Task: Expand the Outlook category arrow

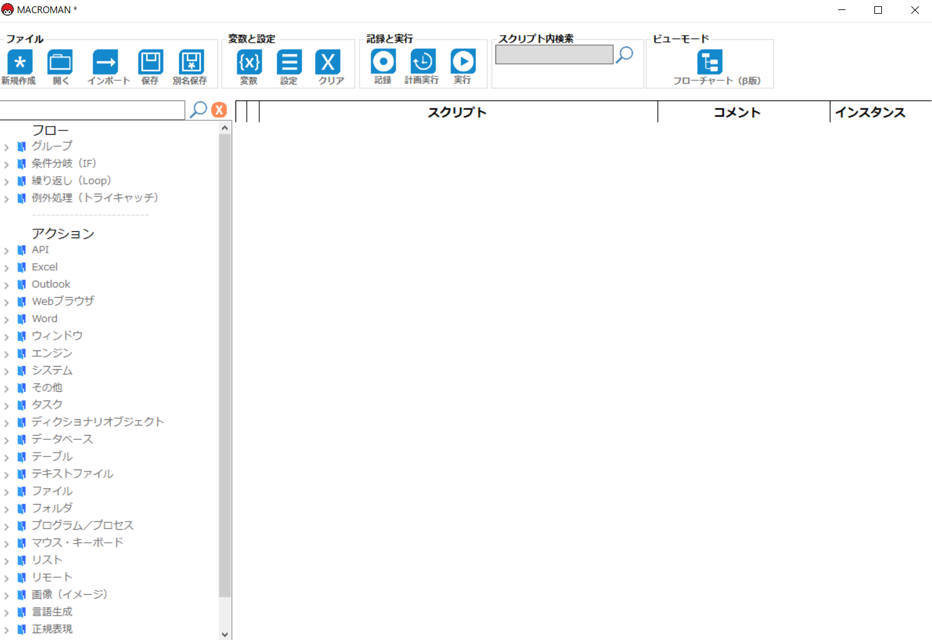Action: pos(6,285)
